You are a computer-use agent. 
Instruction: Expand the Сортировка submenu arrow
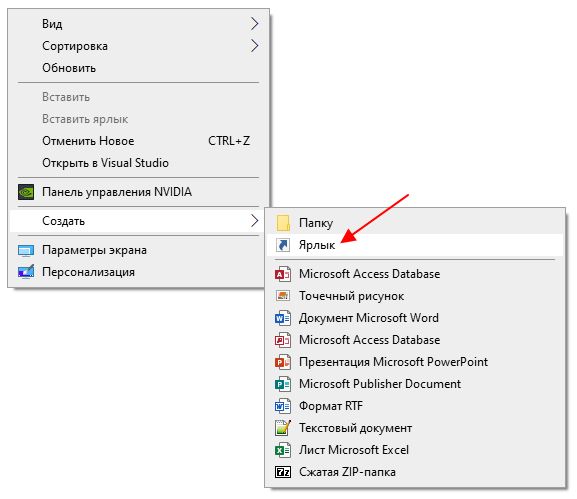(x=255, y=46)
